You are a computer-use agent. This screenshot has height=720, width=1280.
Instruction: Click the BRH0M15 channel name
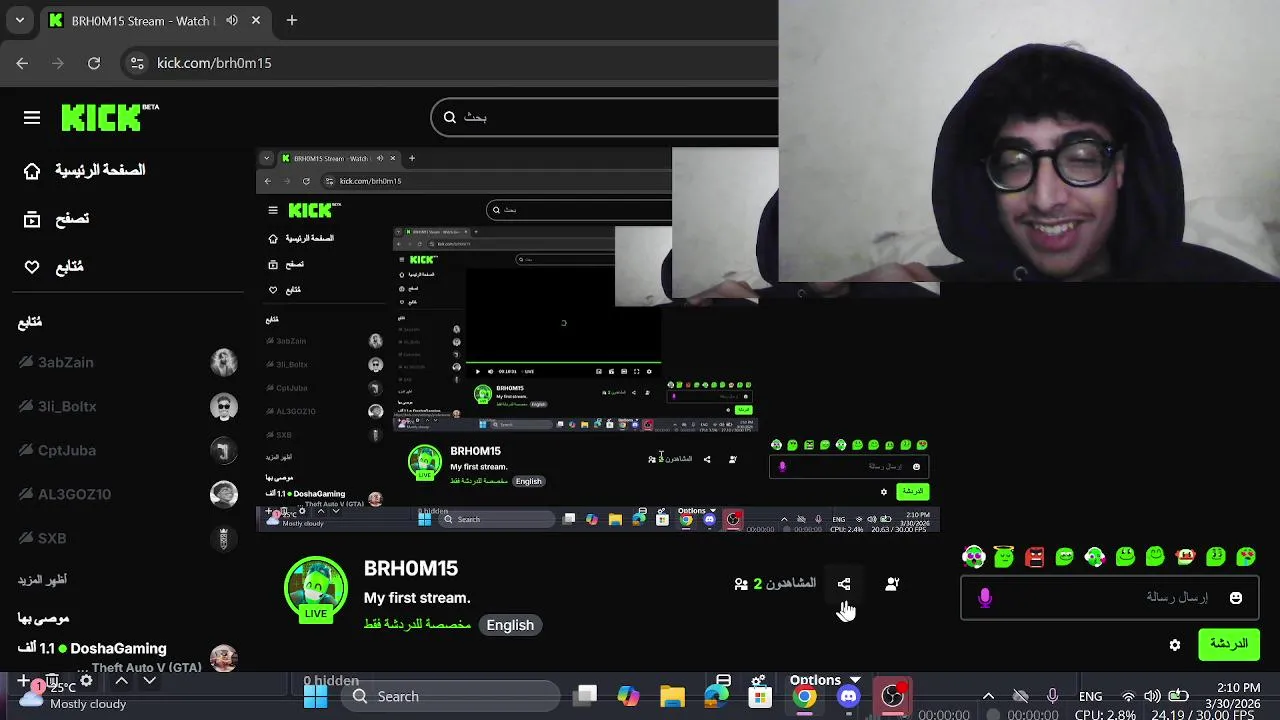coord(411,568)
